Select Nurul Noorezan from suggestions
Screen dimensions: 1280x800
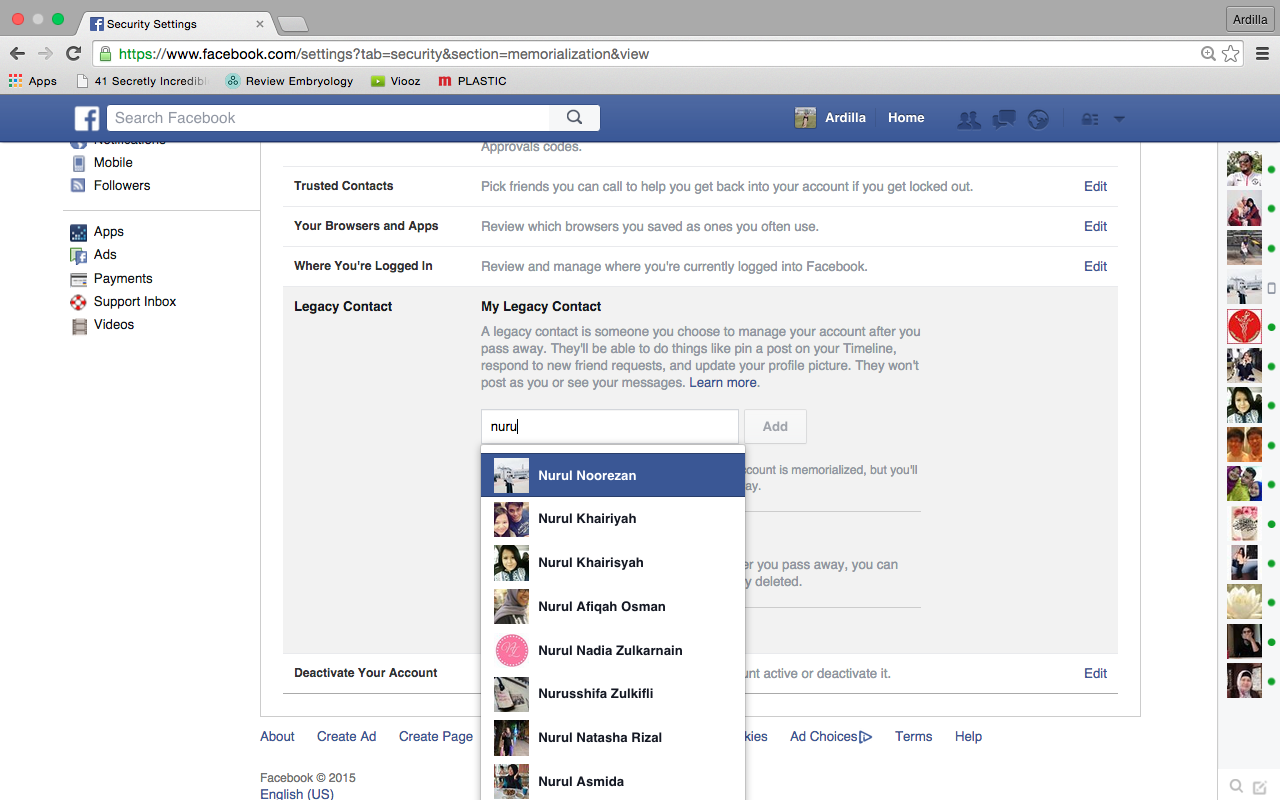(613, 475)
